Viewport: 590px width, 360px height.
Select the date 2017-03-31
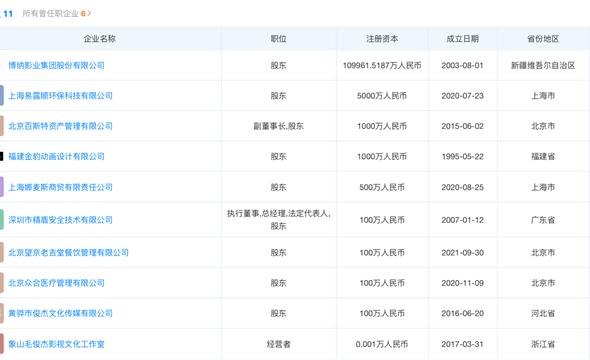(462, 344)
